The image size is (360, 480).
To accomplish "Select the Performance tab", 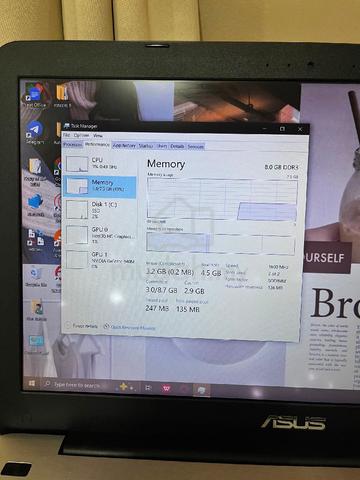I will (x=97, y=145).
